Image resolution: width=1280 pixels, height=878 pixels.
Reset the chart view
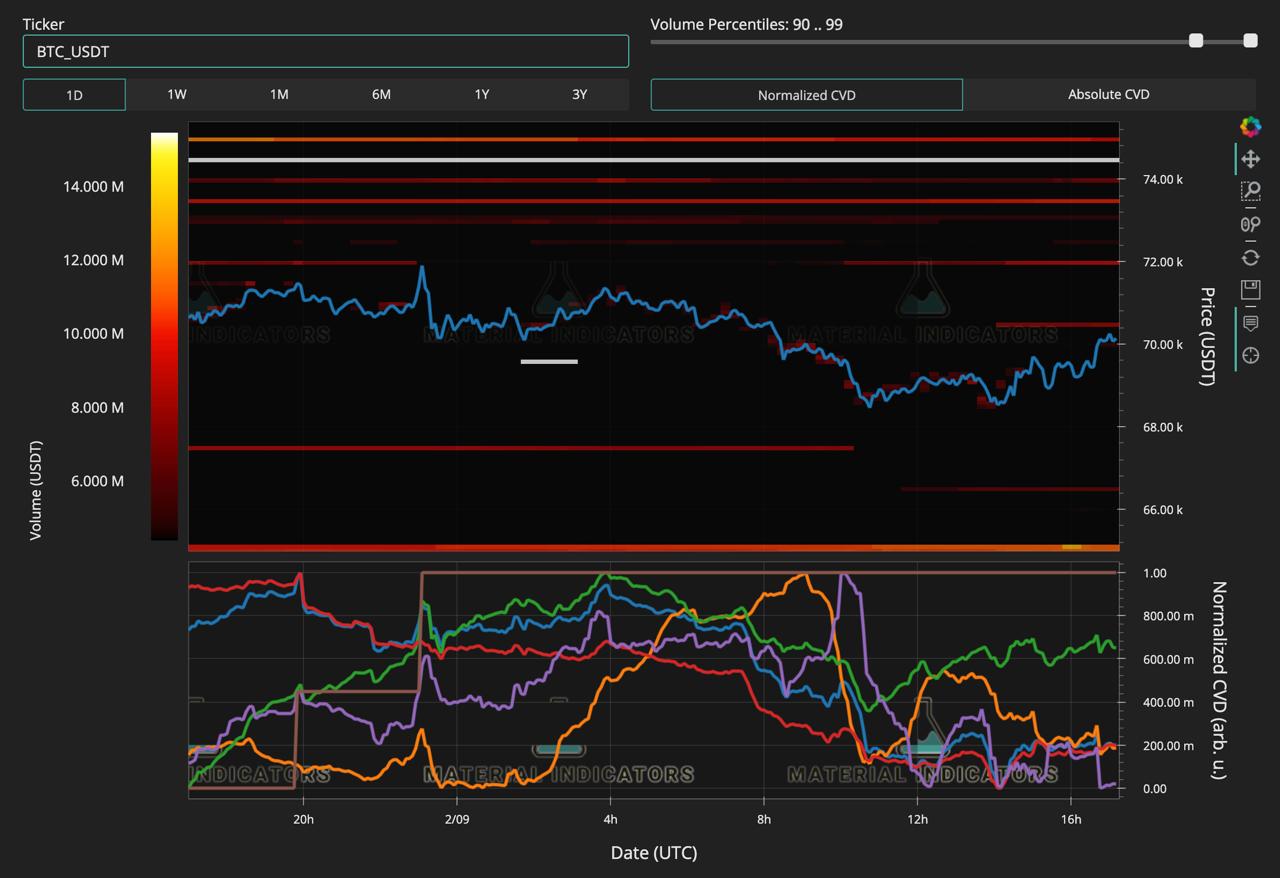tap(1250, 257)
